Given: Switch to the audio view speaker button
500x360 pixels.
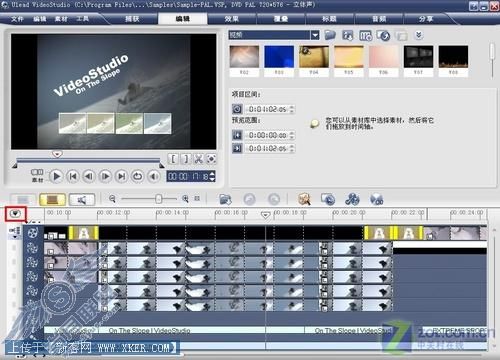Looking at the screenshot, I should pos(82,199).
